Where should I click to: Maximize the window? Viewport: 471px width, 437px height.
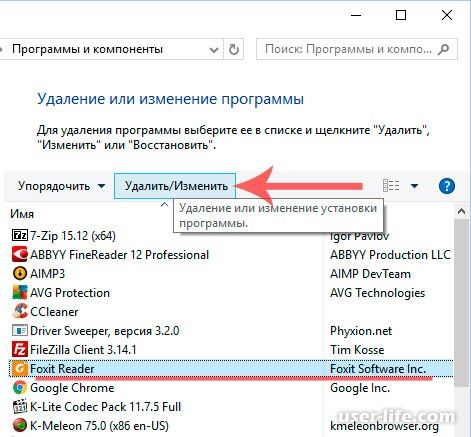coord(401,15)
